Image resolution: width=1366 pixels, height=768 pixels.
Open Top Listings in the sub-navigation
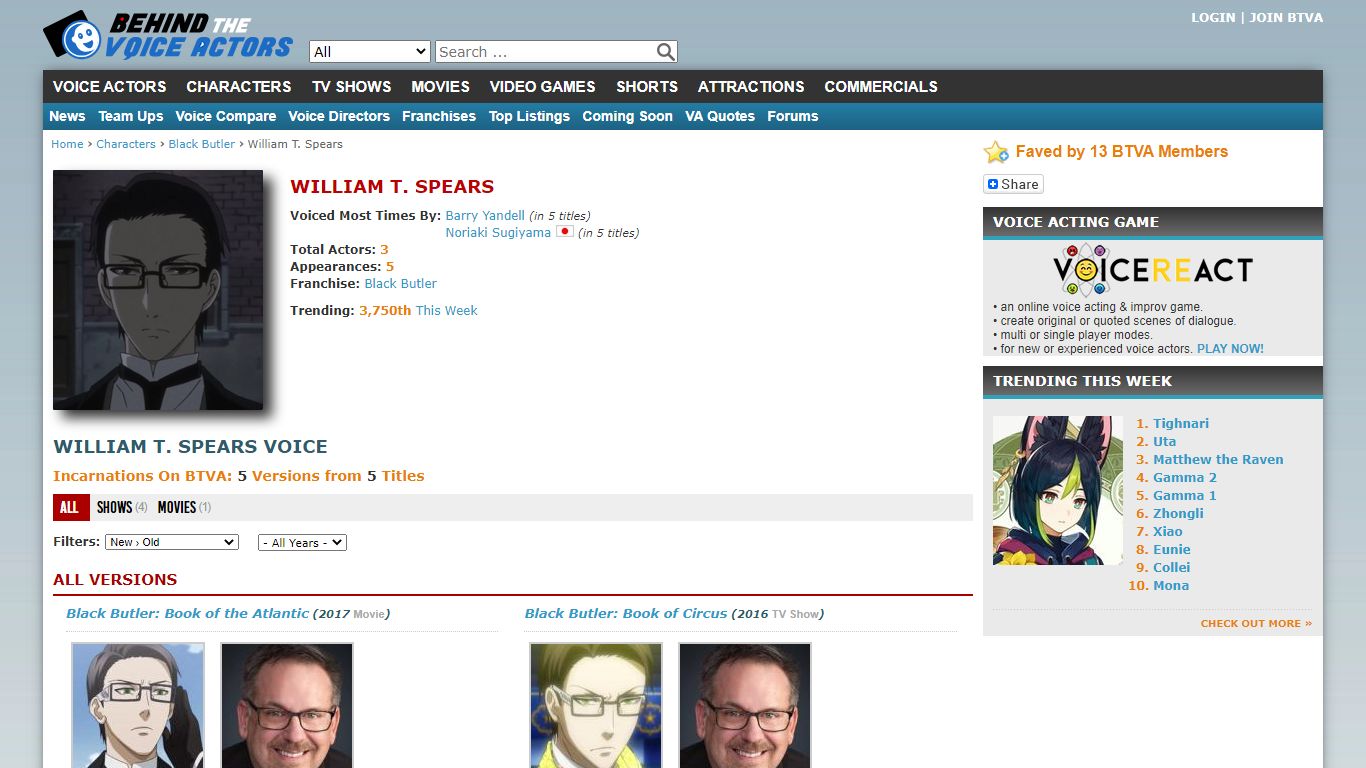529,116
